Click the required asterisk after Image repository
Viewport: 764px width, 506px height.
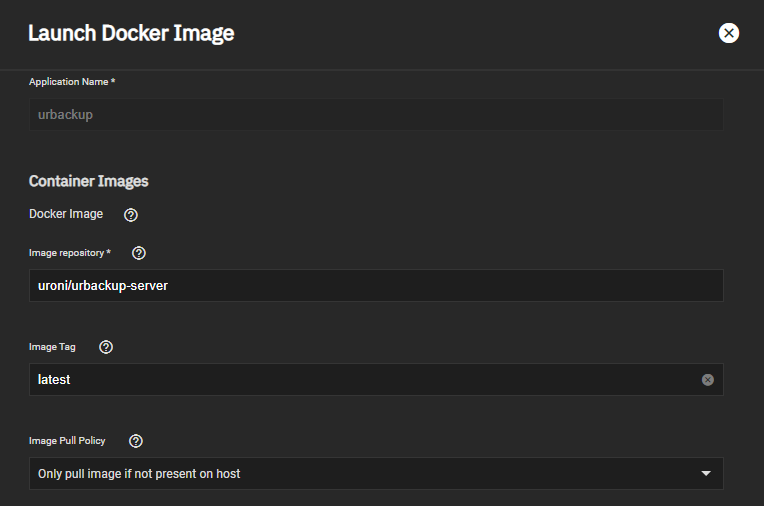(108, 252)
